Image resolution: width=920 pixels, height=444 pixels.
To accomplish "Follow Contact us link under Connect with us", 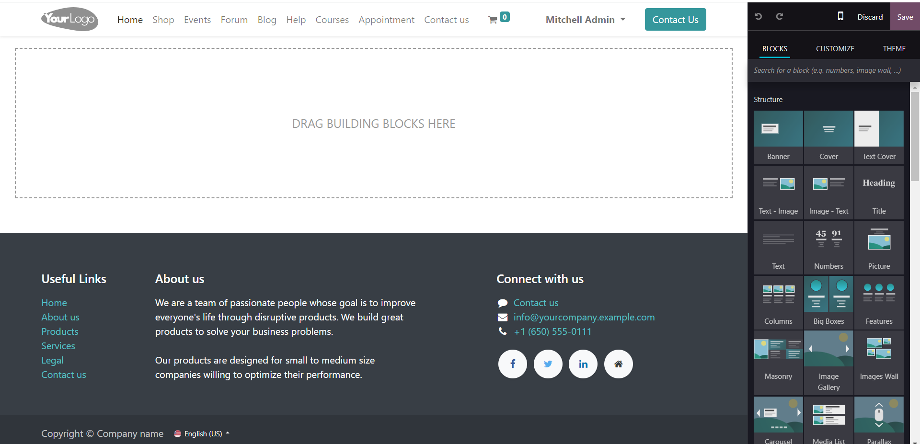I will pos(536,303).
